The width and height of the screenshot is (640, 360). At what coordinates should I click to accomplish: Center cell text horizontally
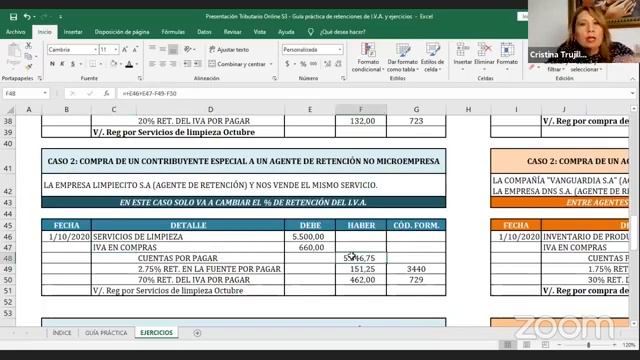tap(162, 64)
